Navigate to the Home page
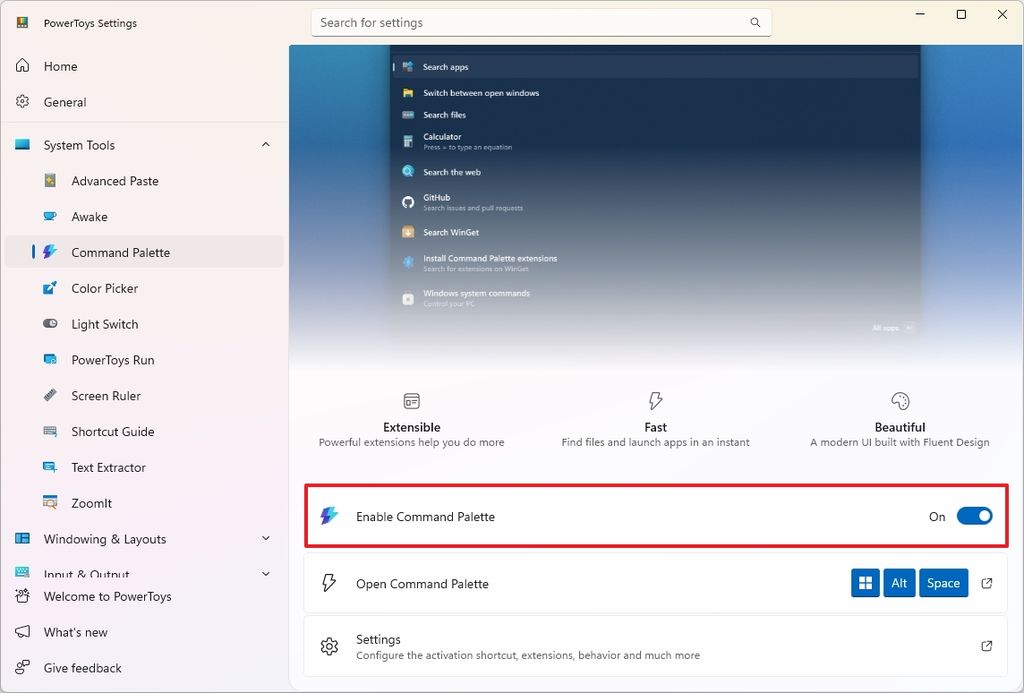This screenshot has width=1024, height=693. pos(62,66)
